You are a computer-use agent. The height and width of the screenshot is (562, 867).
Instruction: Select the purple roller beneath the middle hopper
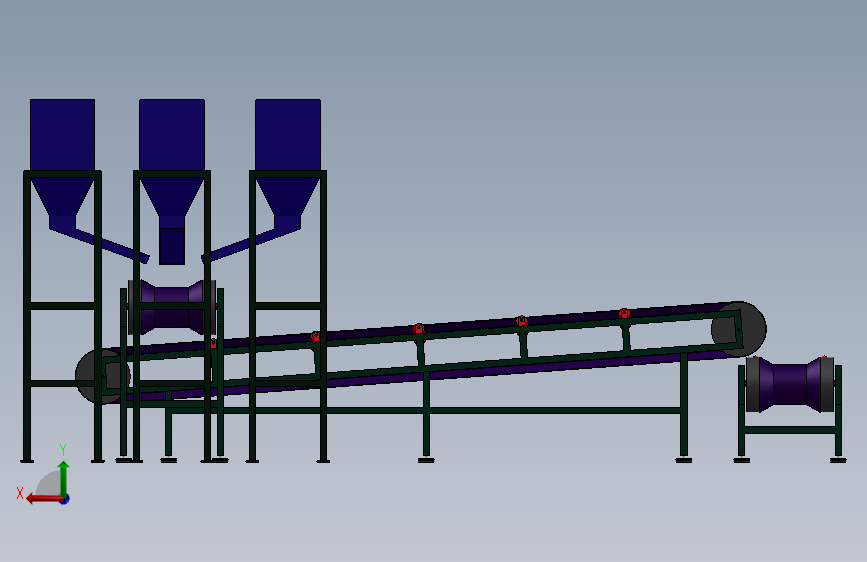click(172, 307)
